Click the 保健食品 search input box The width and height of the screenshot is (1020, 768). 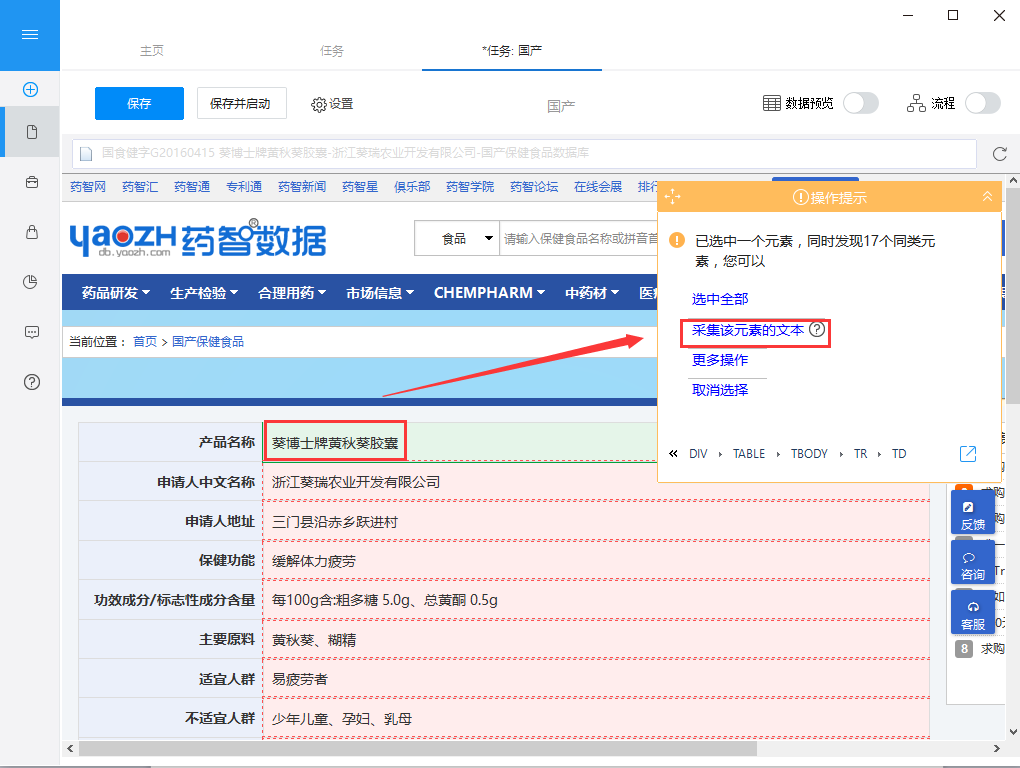pyautogui.click(x=579, y=239)
